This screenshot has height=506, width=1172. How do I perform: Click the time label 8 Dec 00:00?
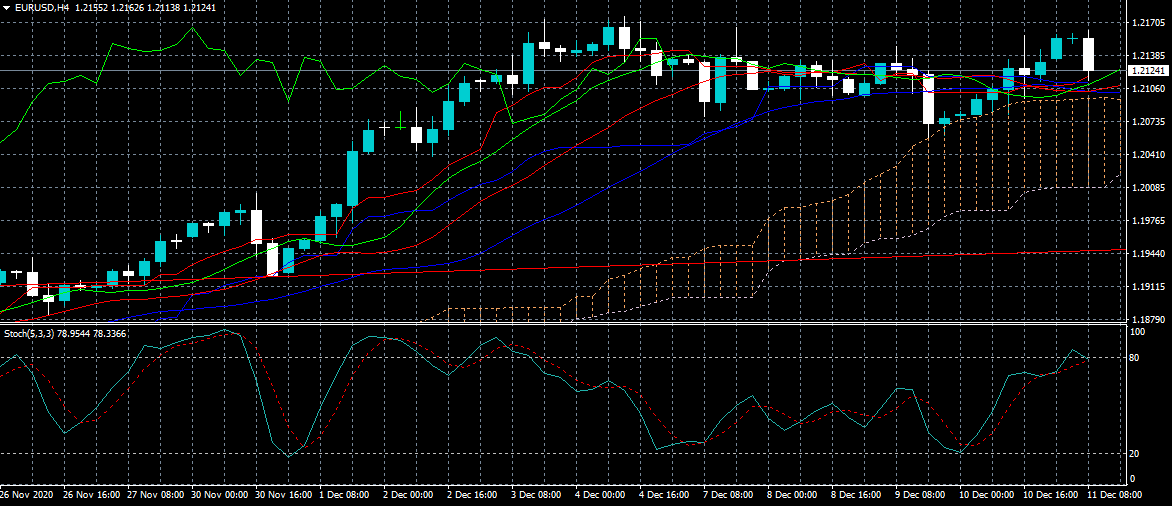click(793, 495)
